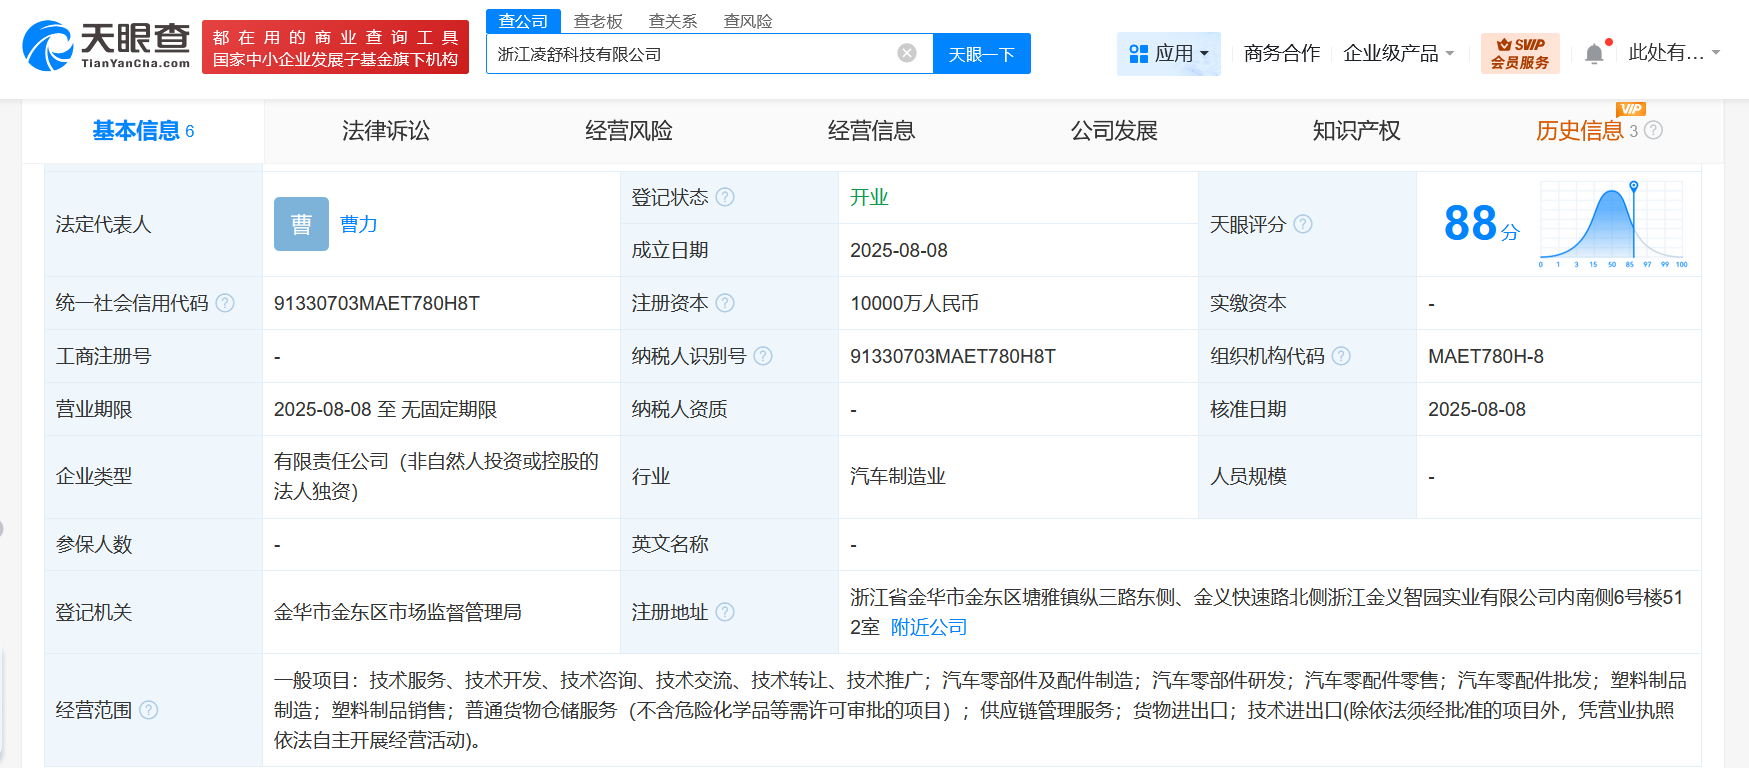The image size is (1749, 768).
Task: Switch to the 法律诉讼 tab
Action: point(386,131)
